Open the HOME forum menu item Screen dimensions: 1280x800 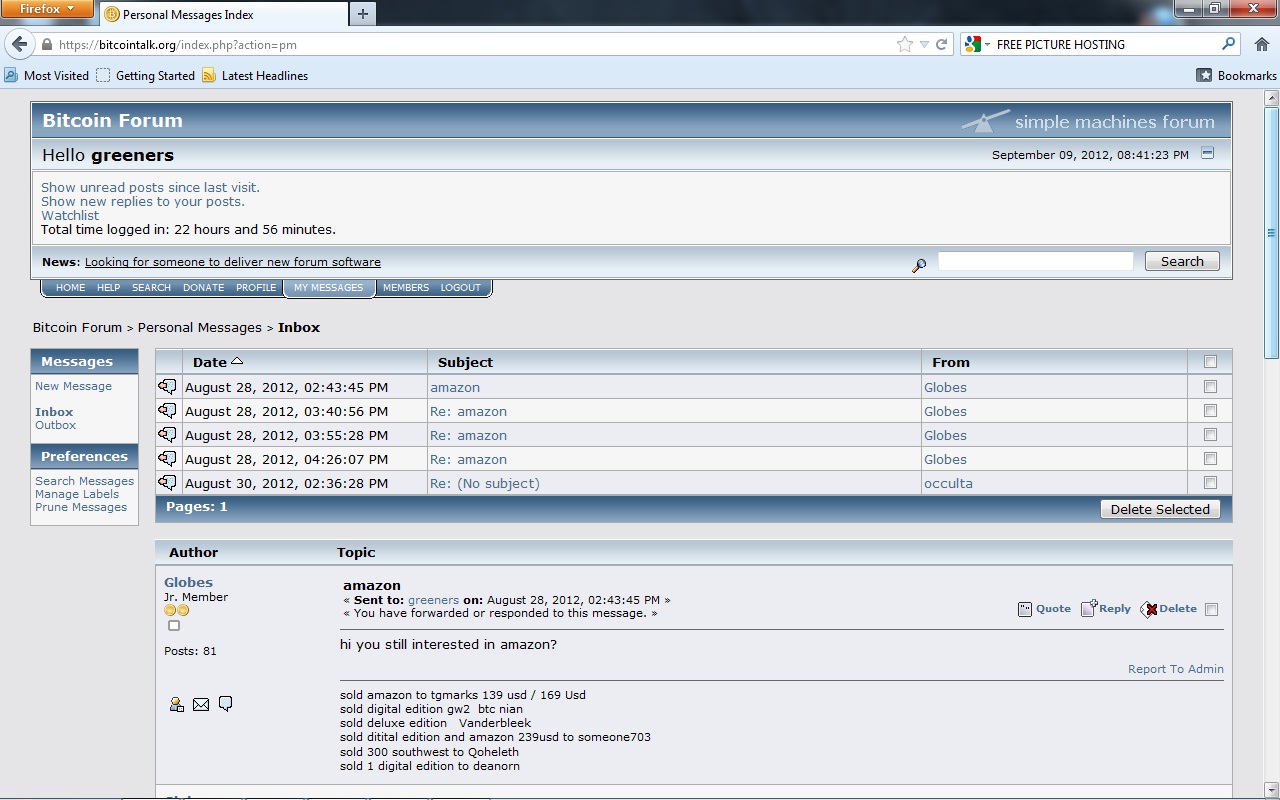point(71,288)
